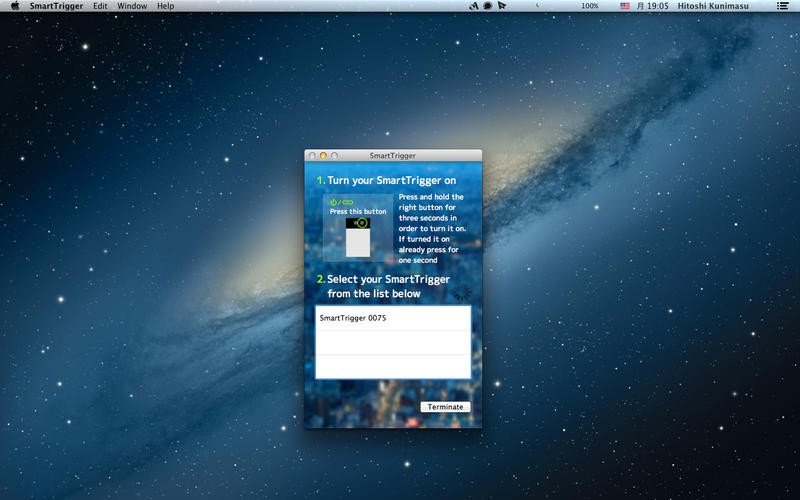Click the 100% battery status
Screen dimensions: 800x500
589,6
